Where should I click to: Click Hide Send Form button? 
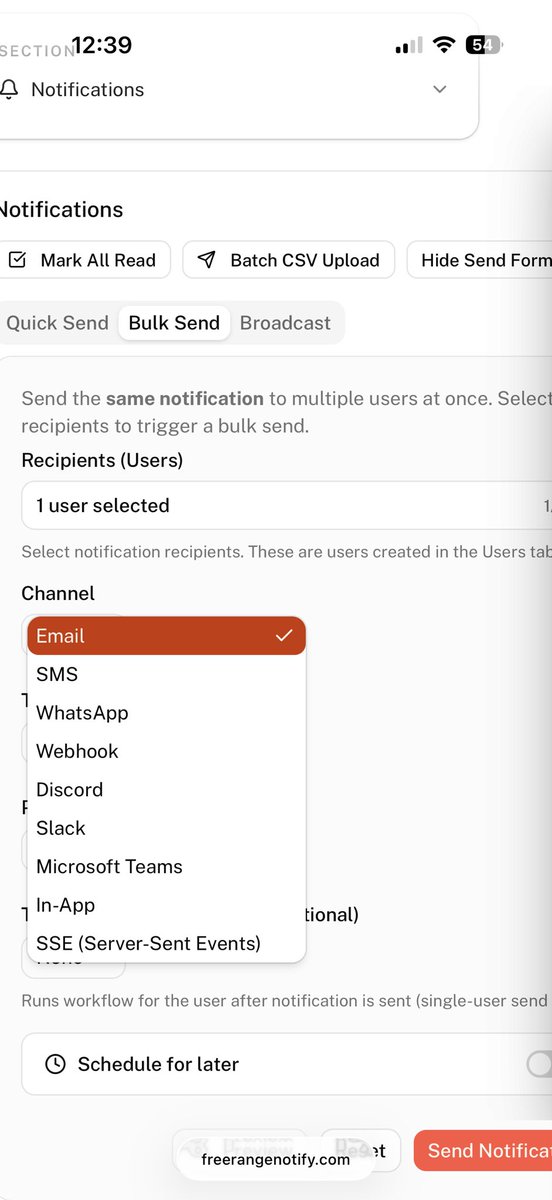[480, 260]
